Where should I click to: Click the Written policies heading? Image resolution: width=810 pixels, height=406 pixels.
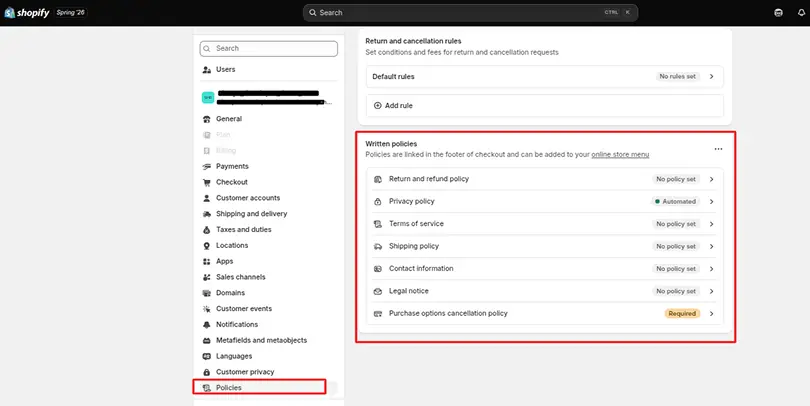pos(391,144)
